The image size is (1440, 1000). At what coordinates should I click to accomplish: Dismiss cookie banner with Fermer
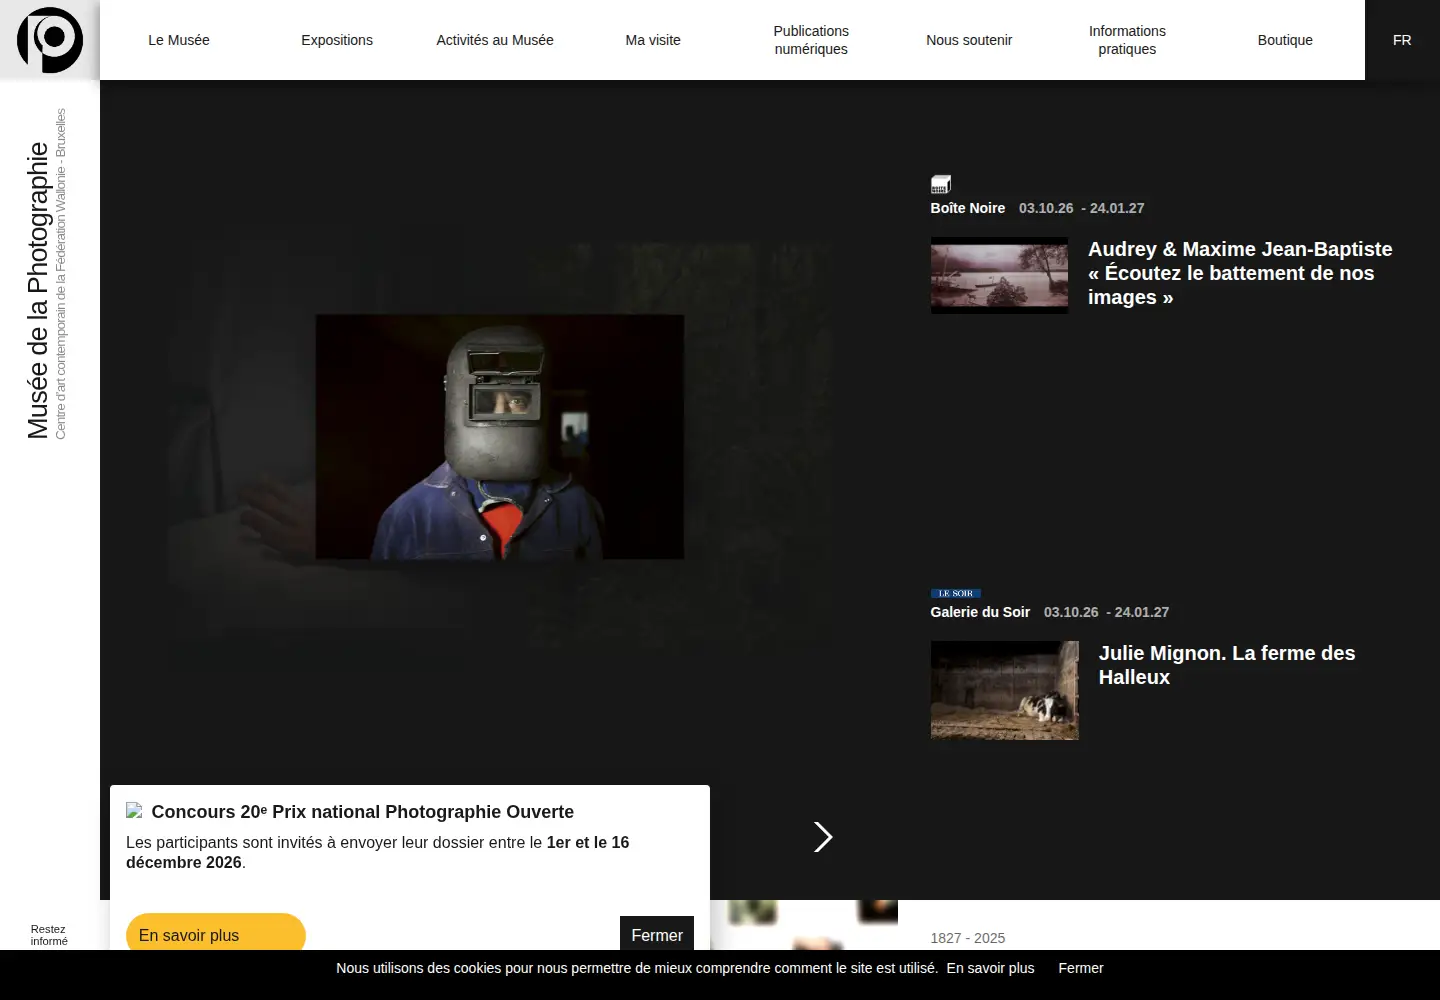[1081, 968]
